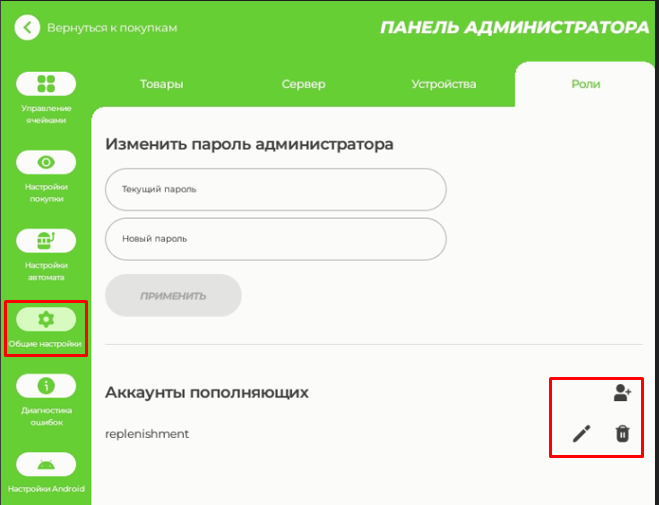Open Настройки покупки eye icon

click(45, 162)
